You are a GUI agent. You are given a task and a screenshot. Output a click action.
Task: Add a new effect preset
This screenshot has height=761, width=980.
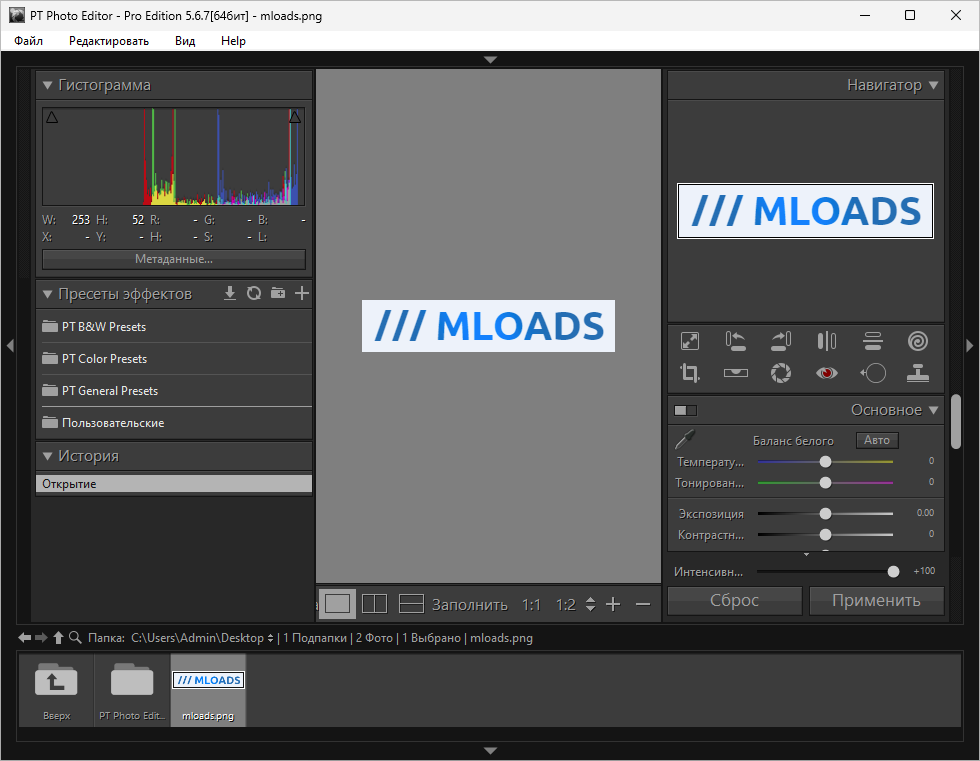coord(301,293)
